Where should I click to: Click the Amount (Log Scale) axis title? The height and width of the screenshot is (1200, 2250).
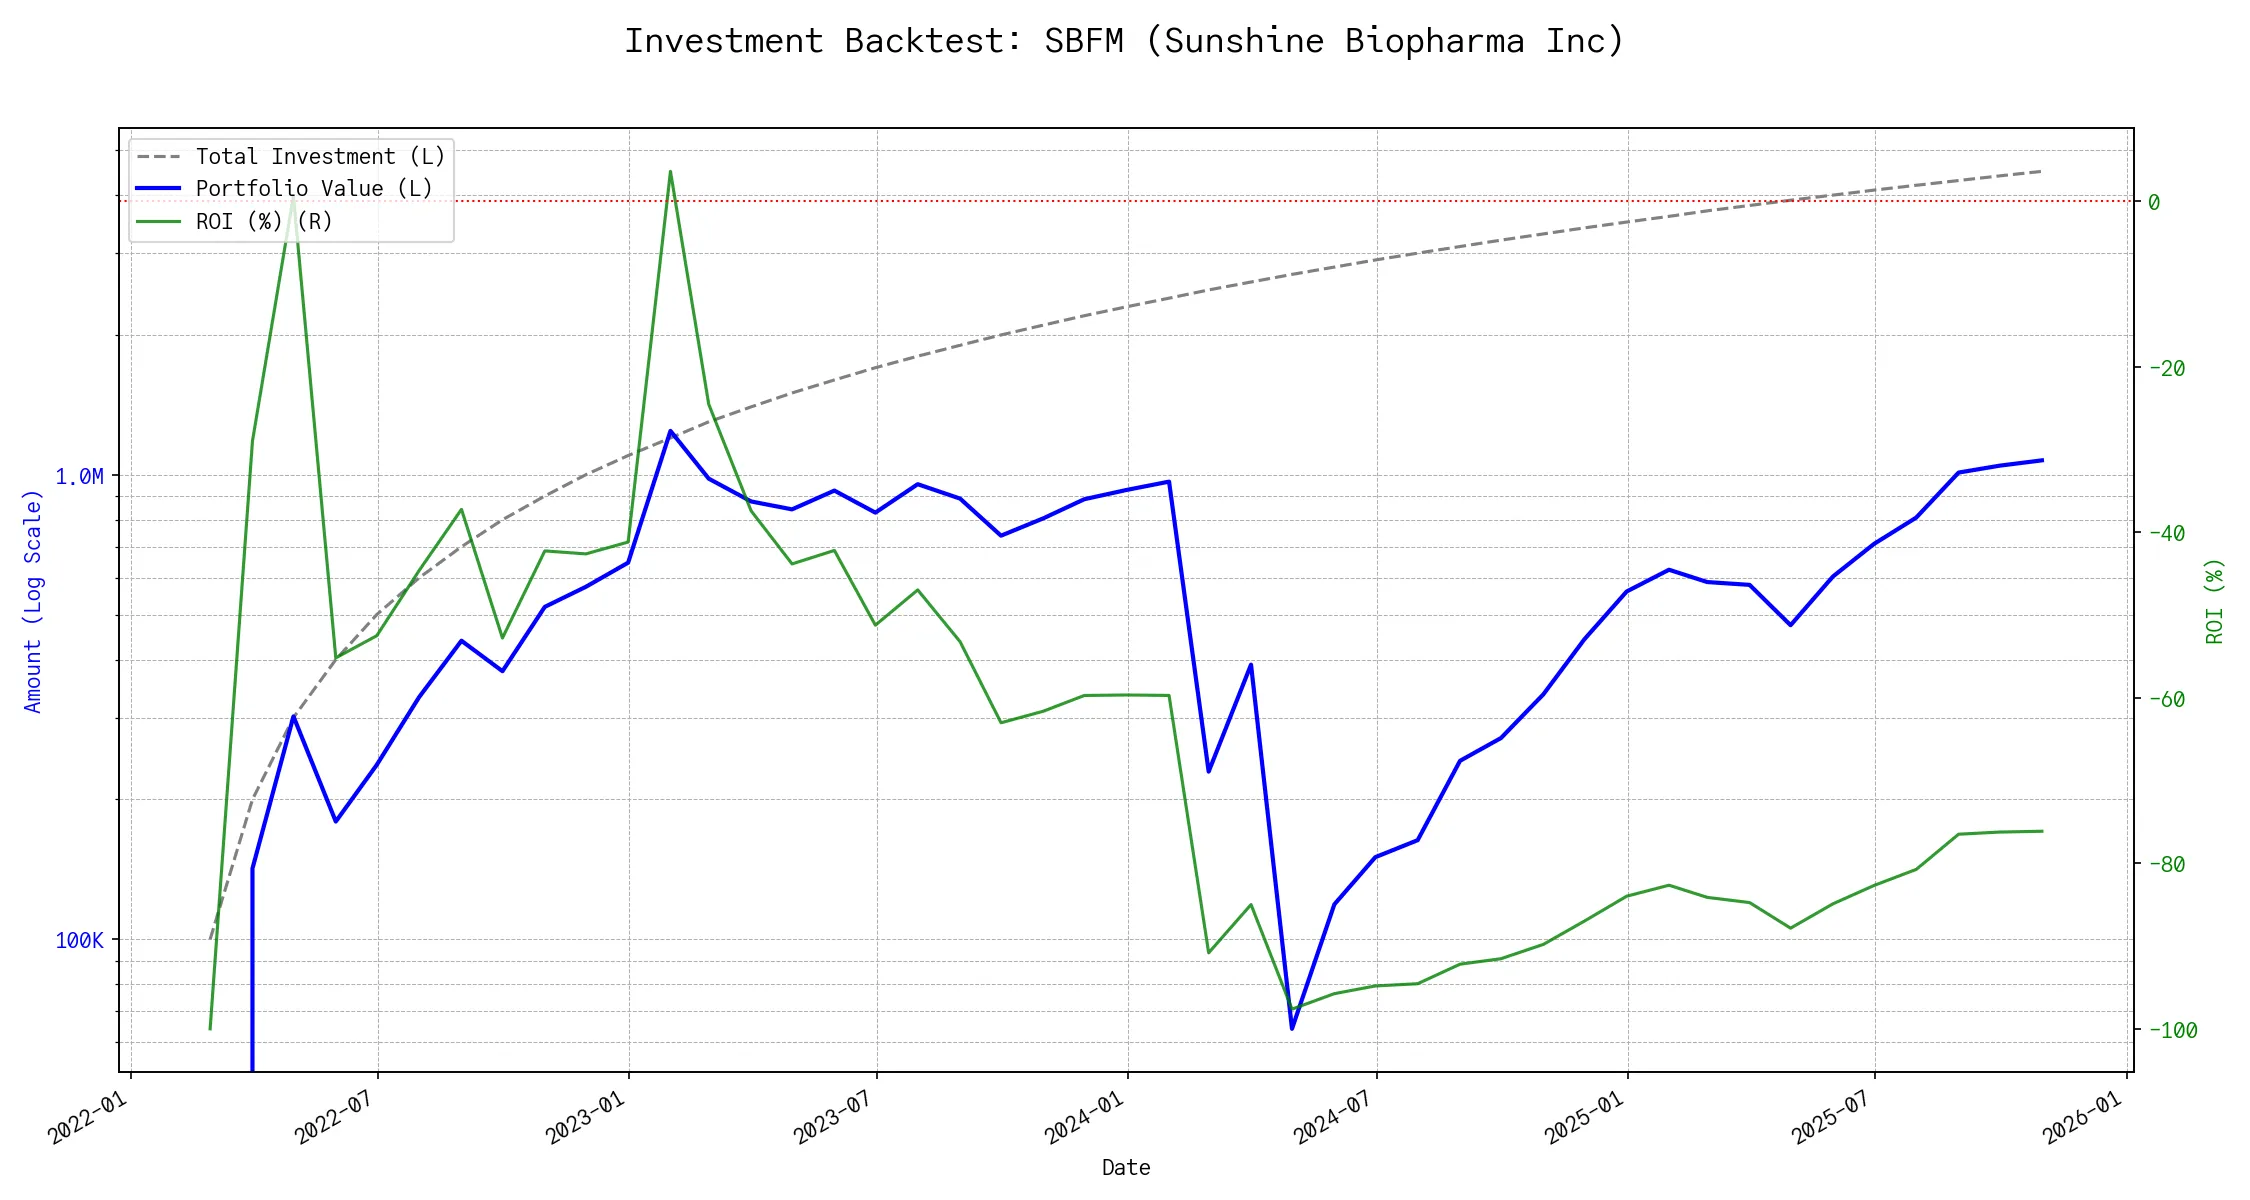click(33, 601)
